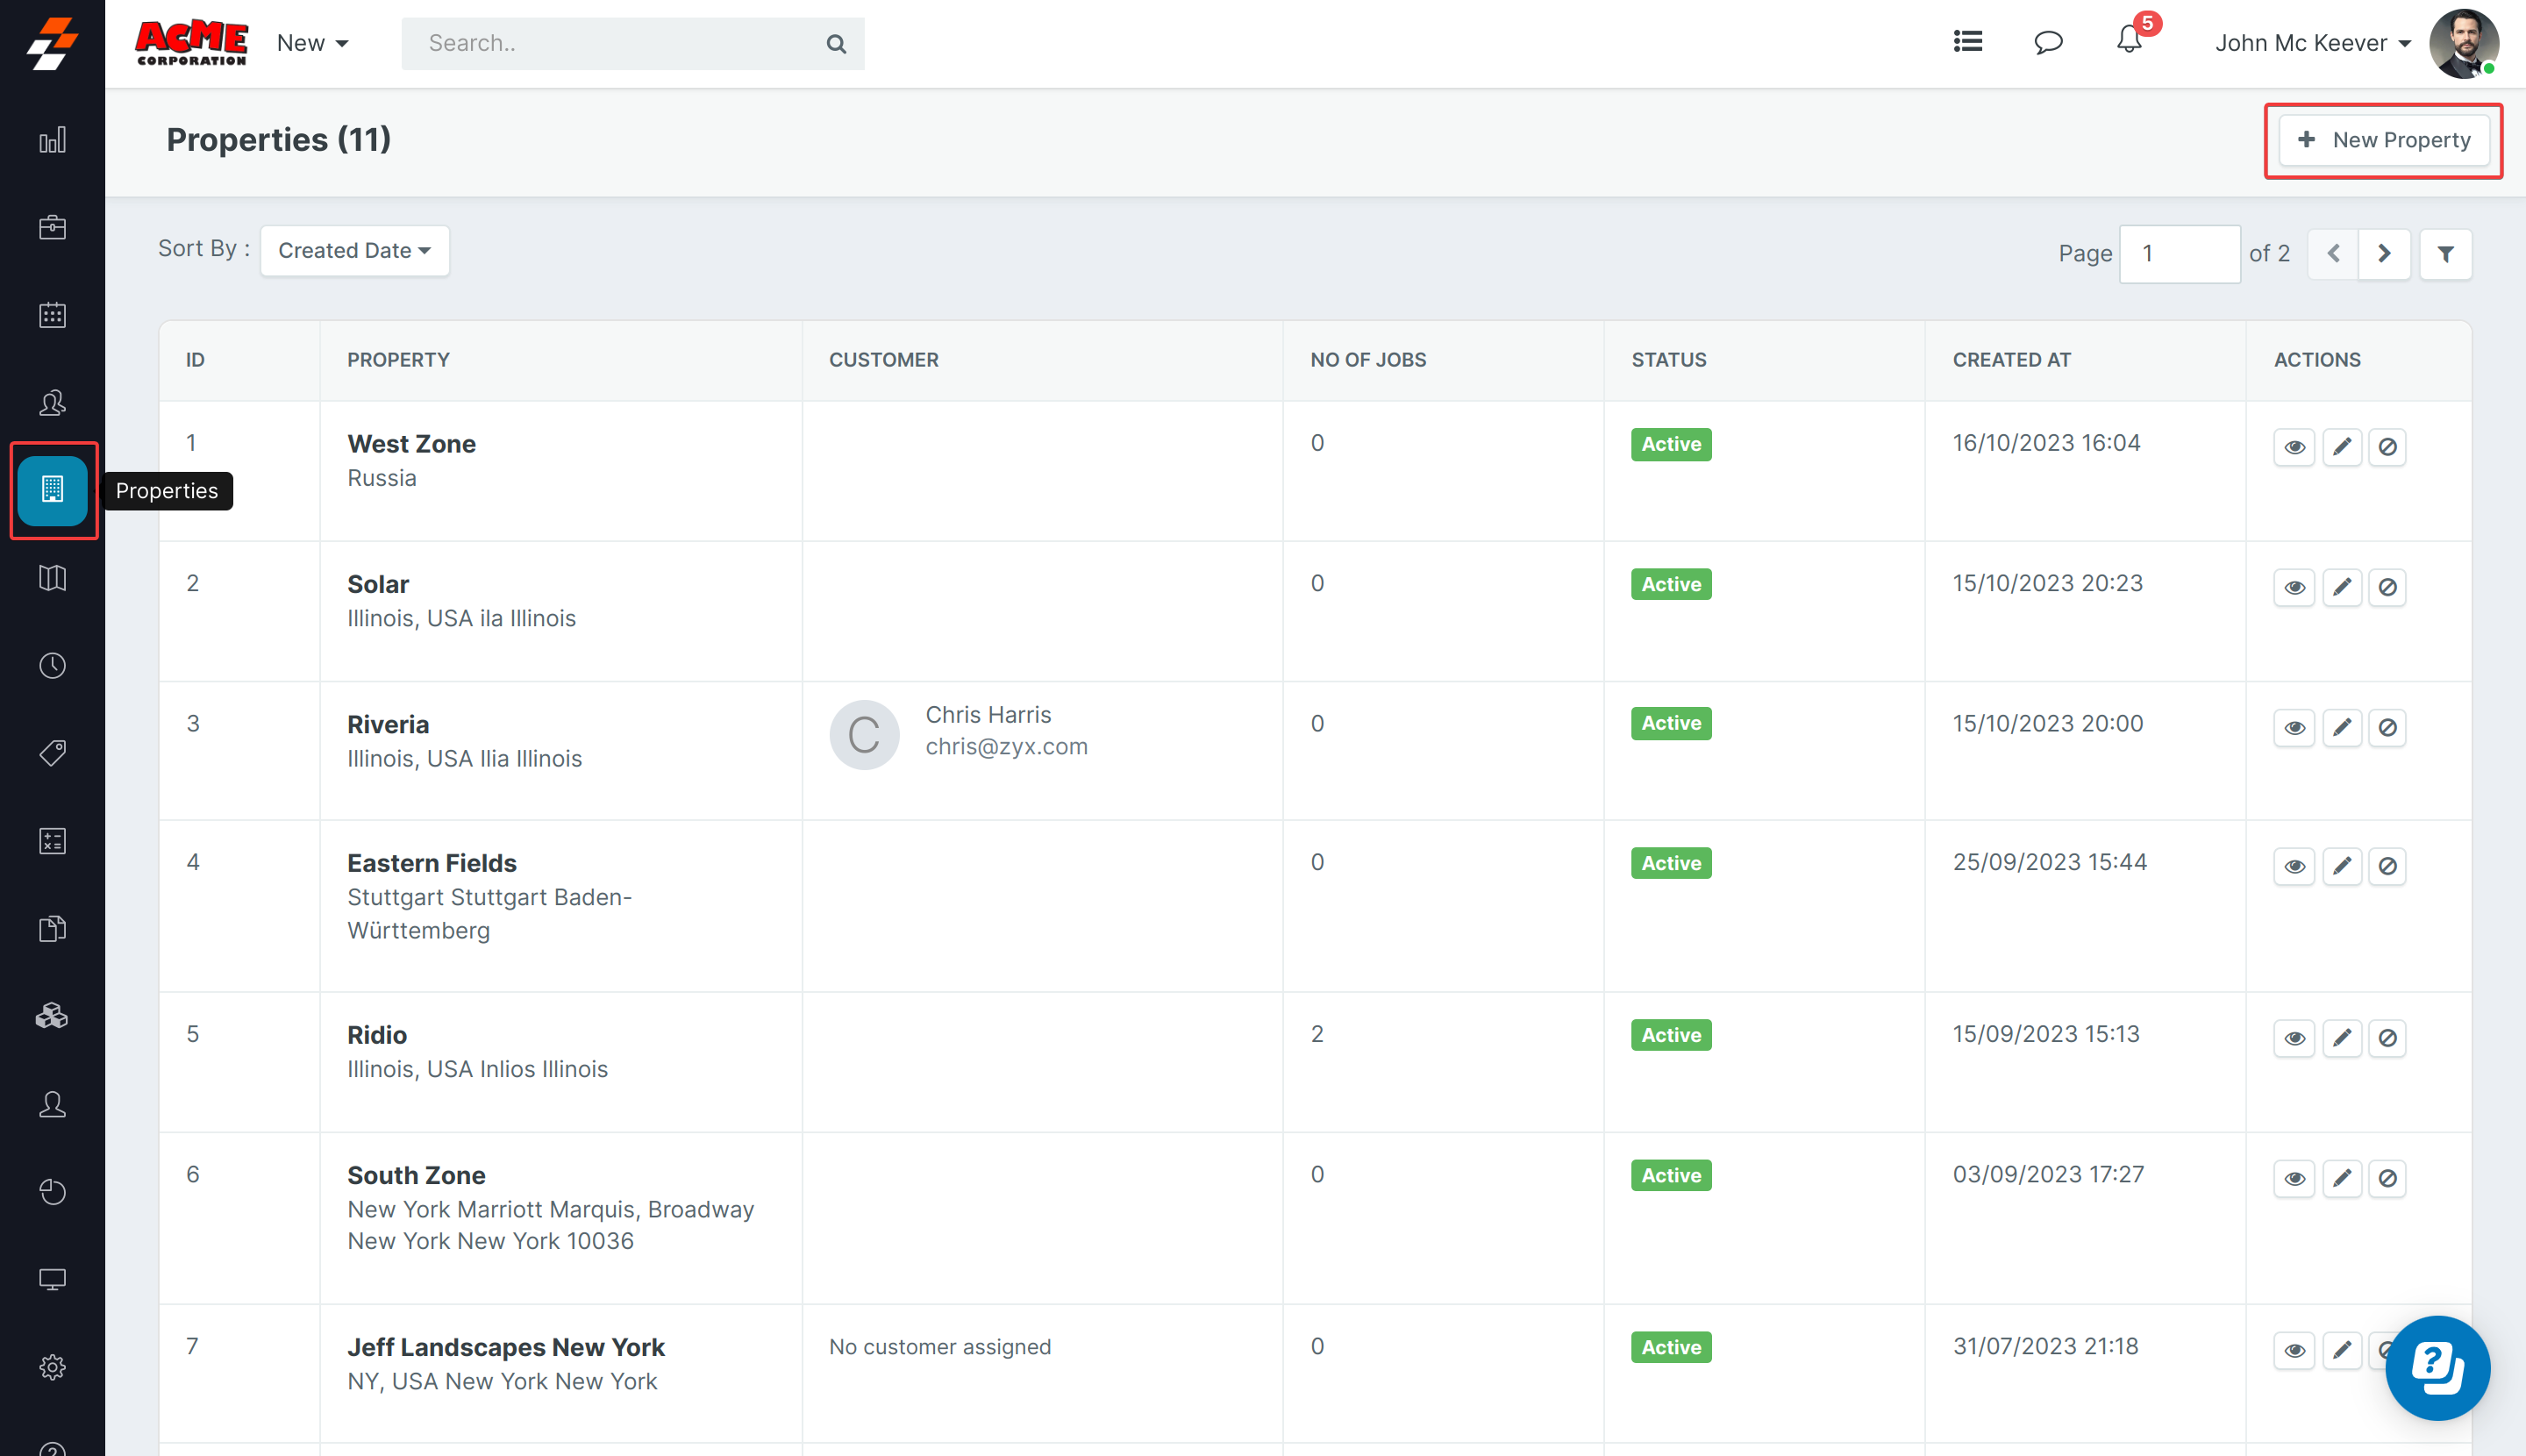Expand John Mc Keever user menu

tap(2312, 43)
